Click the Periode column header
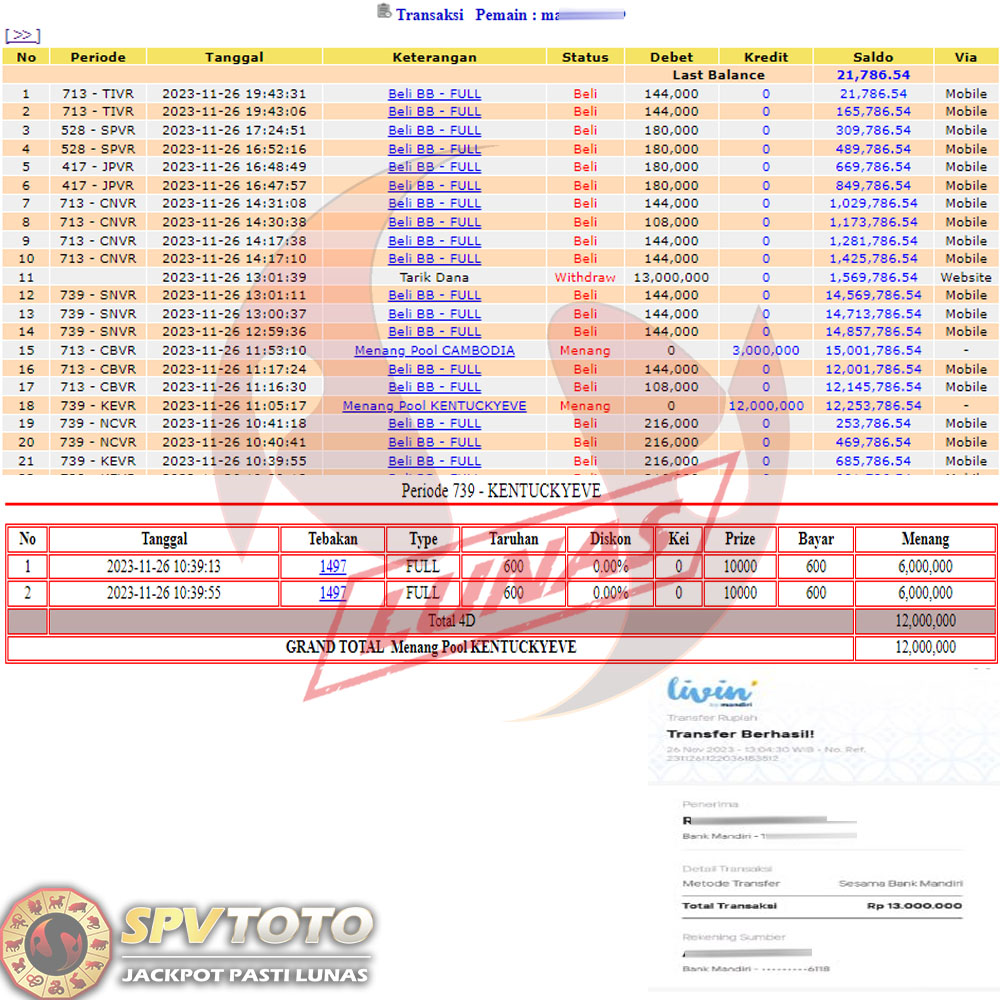 point(97,57)
